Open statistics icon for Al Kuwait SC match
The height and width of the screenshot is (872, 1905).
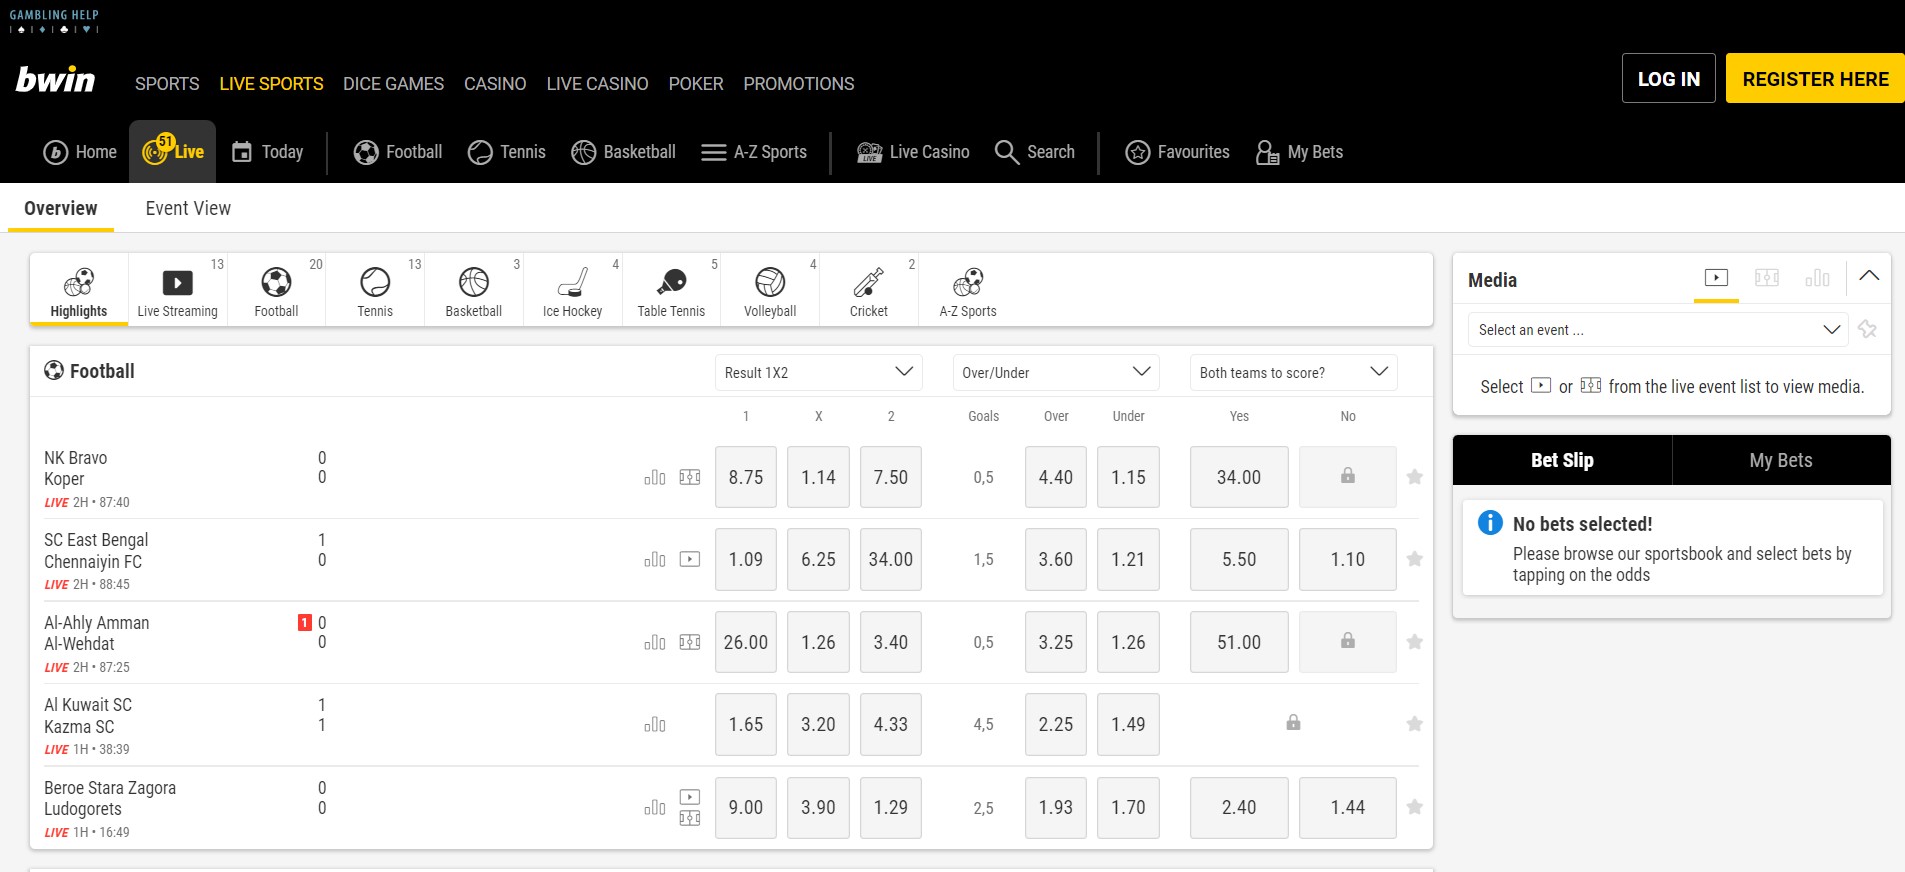[x=655, y=724]
